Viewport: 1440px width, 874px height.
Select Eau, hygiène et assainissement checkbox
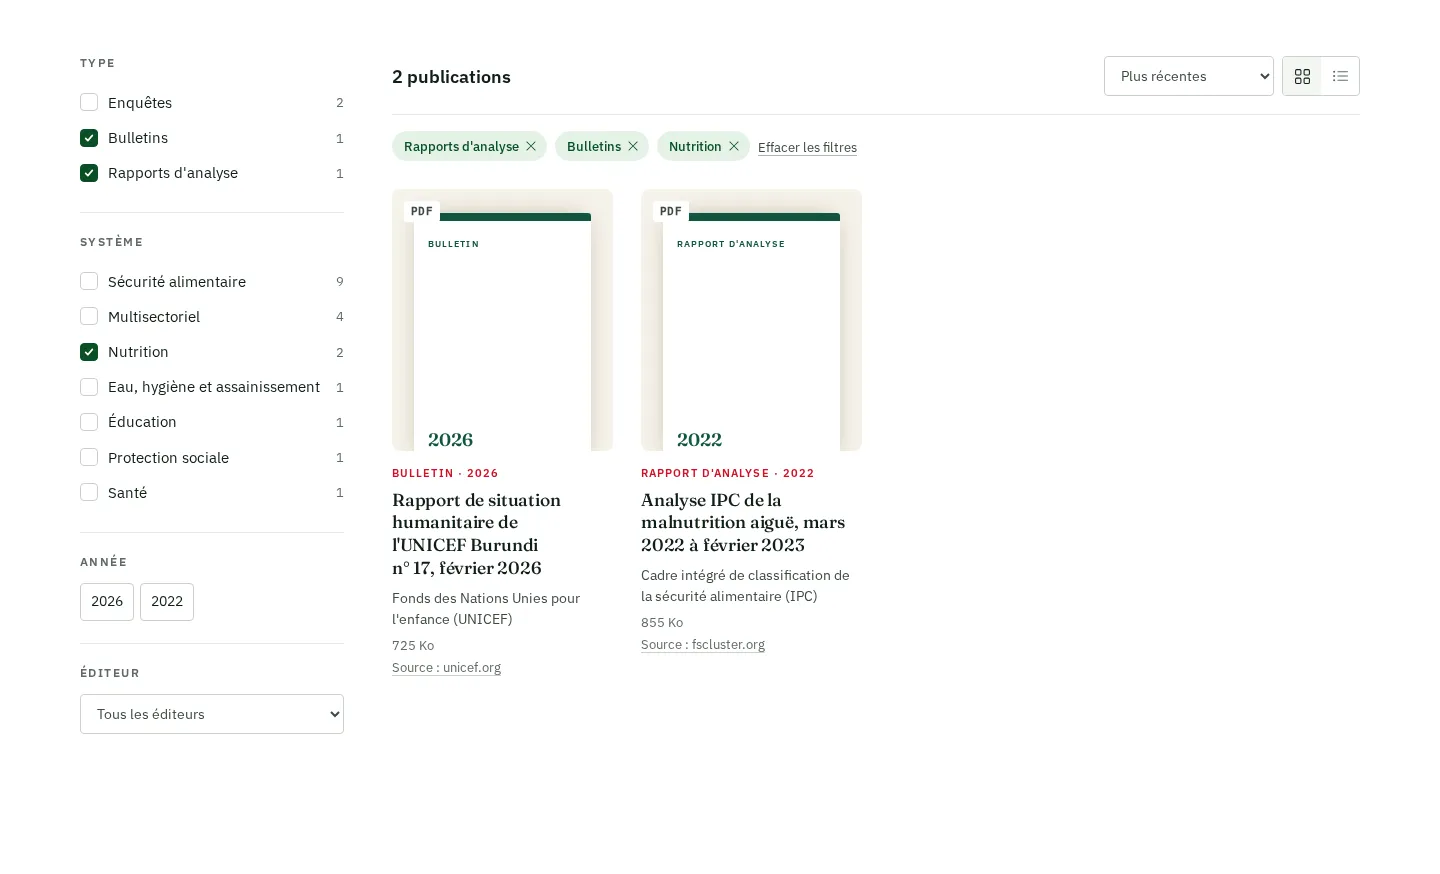tap(89, 387)
